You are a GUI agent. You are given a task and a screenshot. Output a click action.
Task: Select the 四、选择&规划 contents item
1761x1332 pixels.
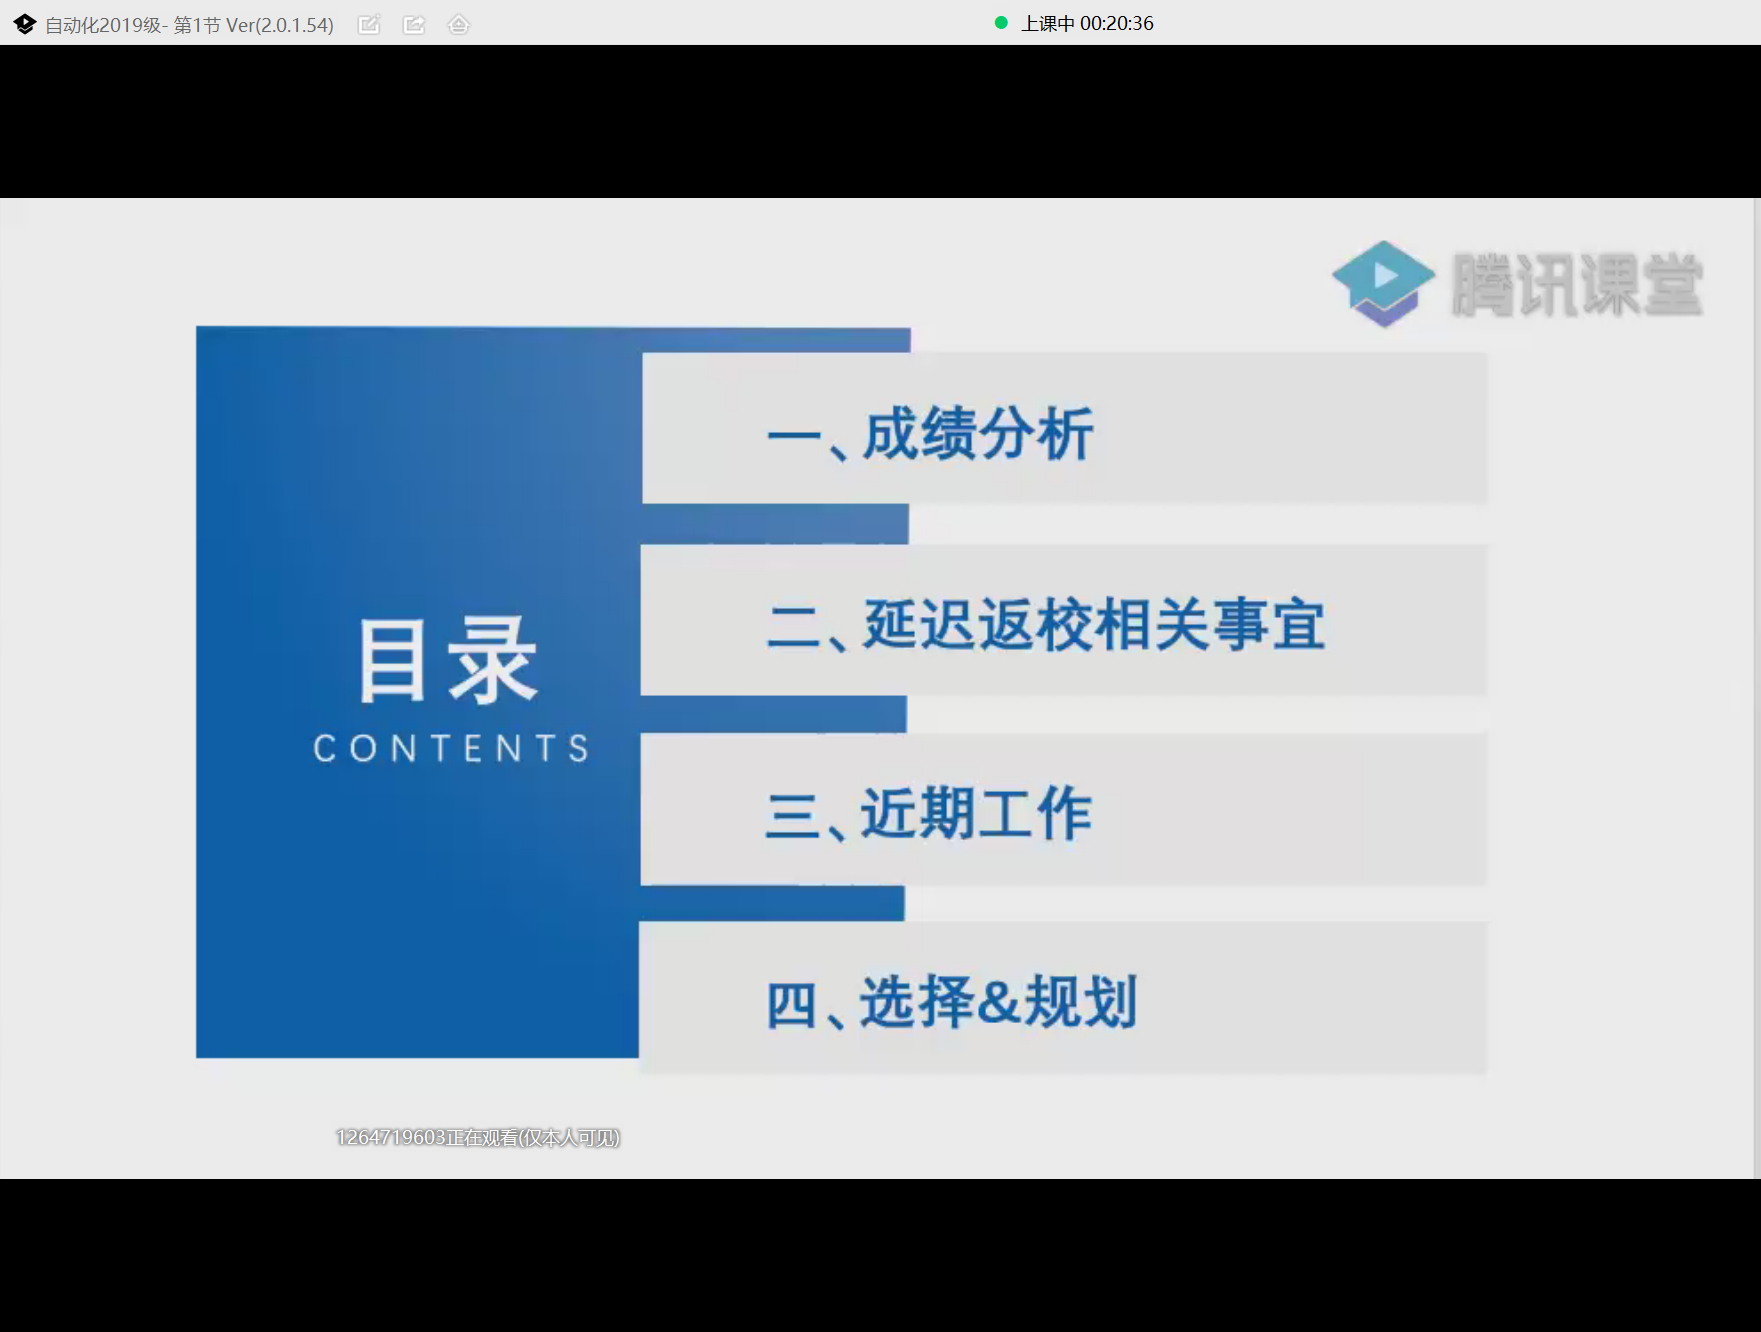tap(951, 1002)
